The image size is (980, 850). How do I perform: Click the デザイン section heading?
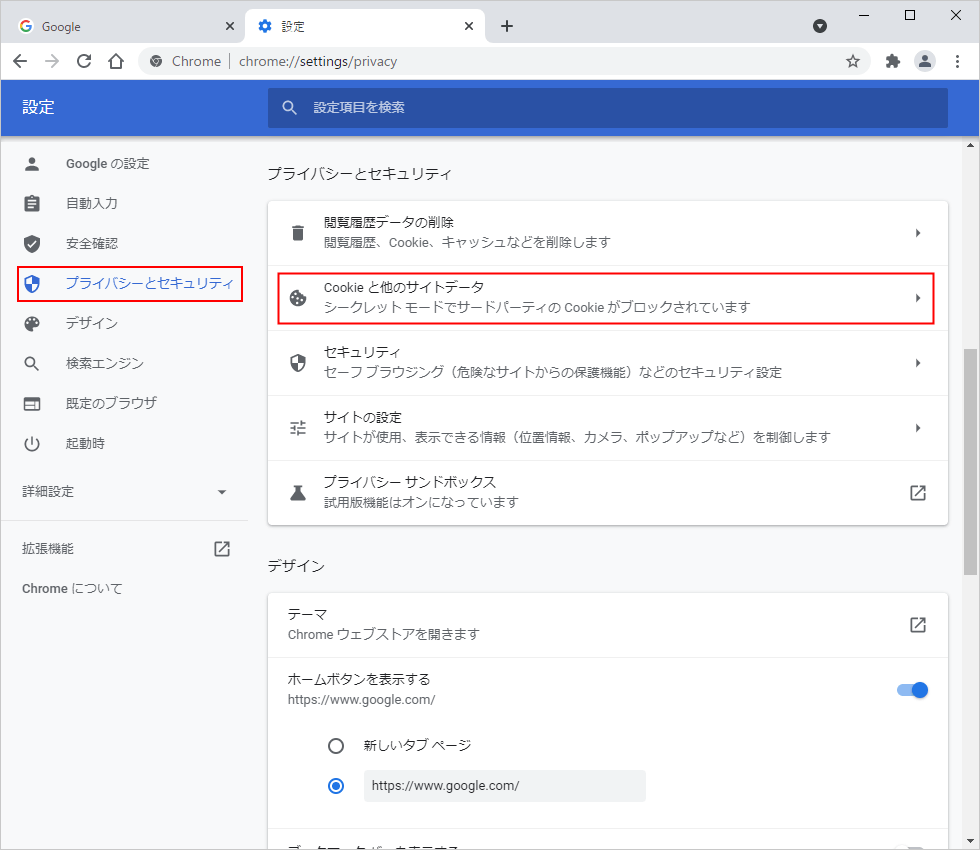pyautogui.click(x=296, y=566)
